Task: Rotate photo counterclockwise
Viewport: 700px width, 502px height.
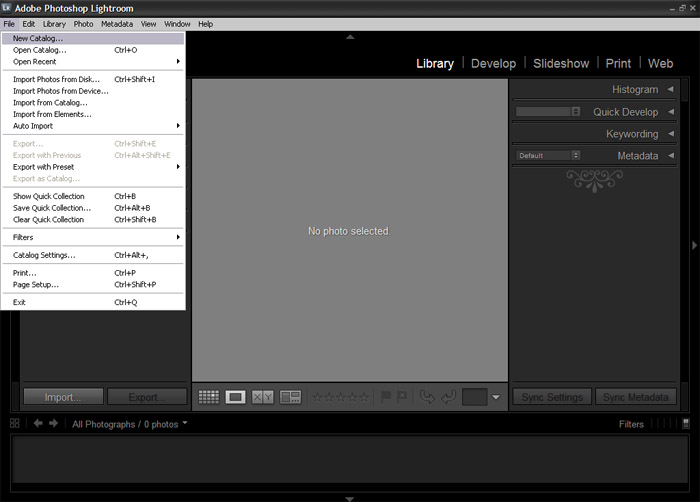Action: coord(427,397)
